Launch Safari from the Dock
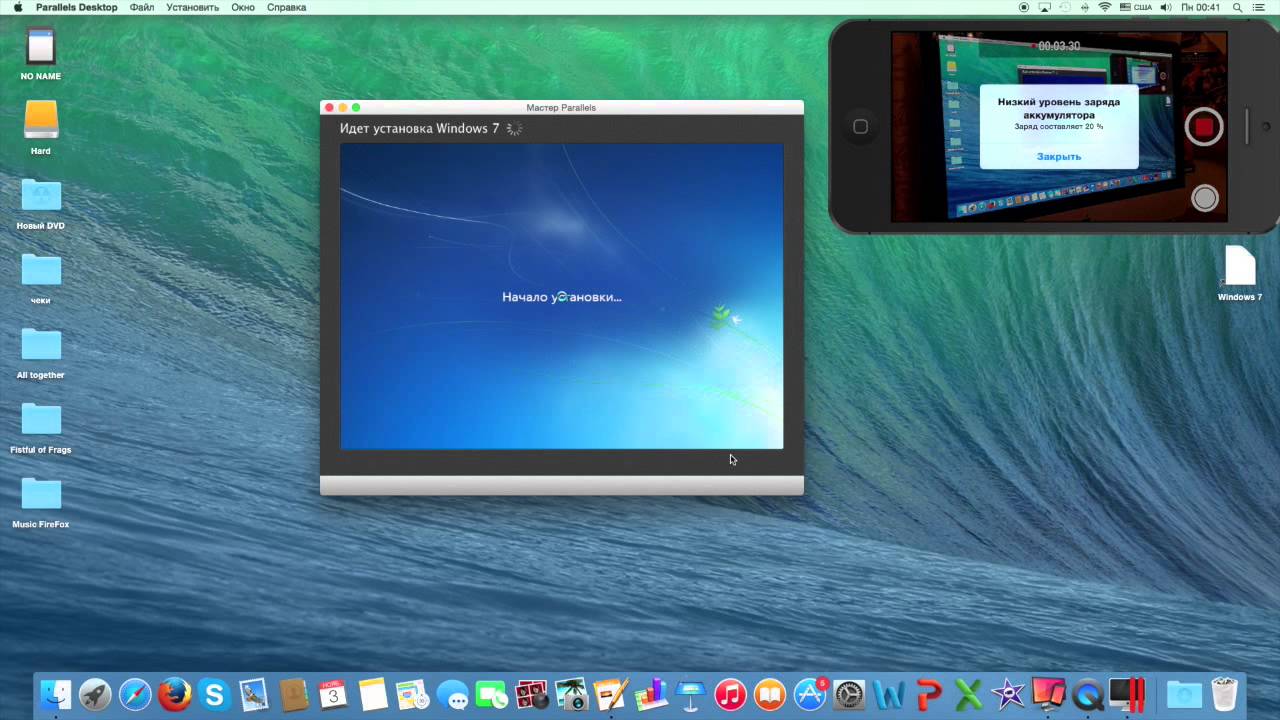Screen dimensions: 1280x720 tap(135, 693)
